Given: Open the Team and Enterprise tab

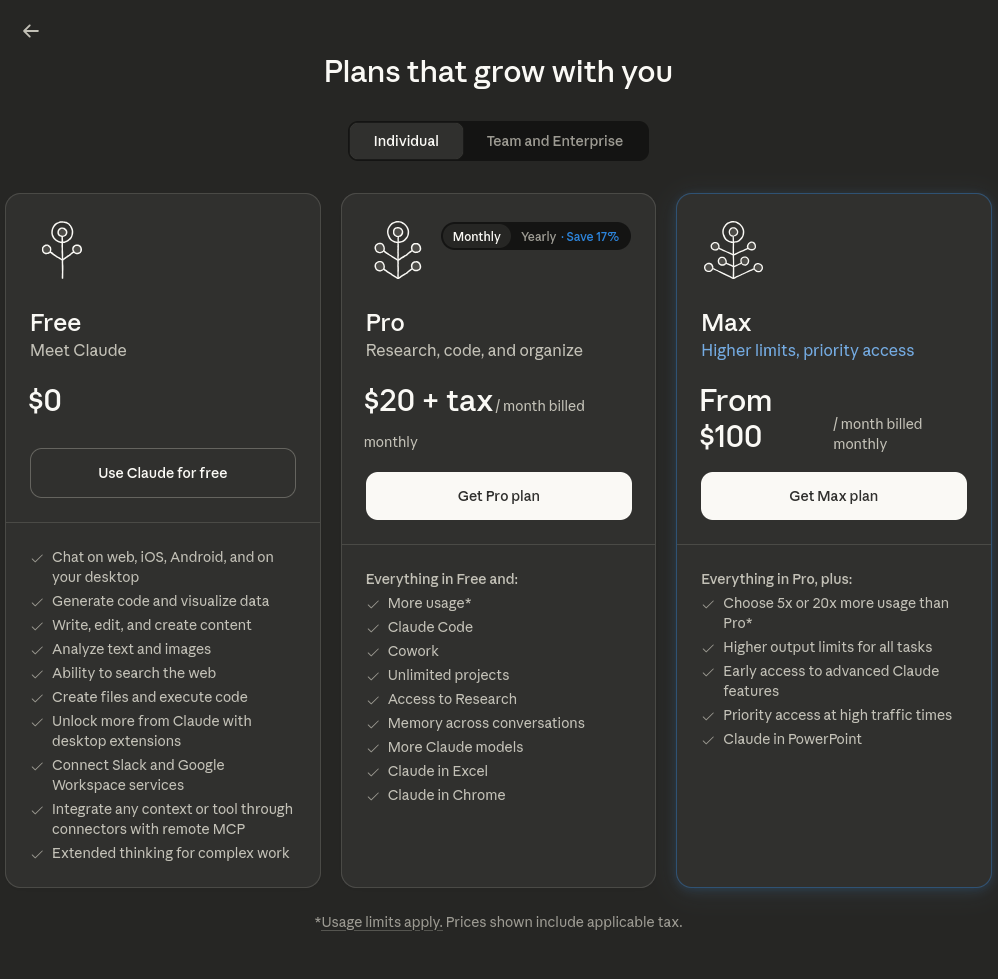Looking at the screenshot, I should [x=554, y=141].
